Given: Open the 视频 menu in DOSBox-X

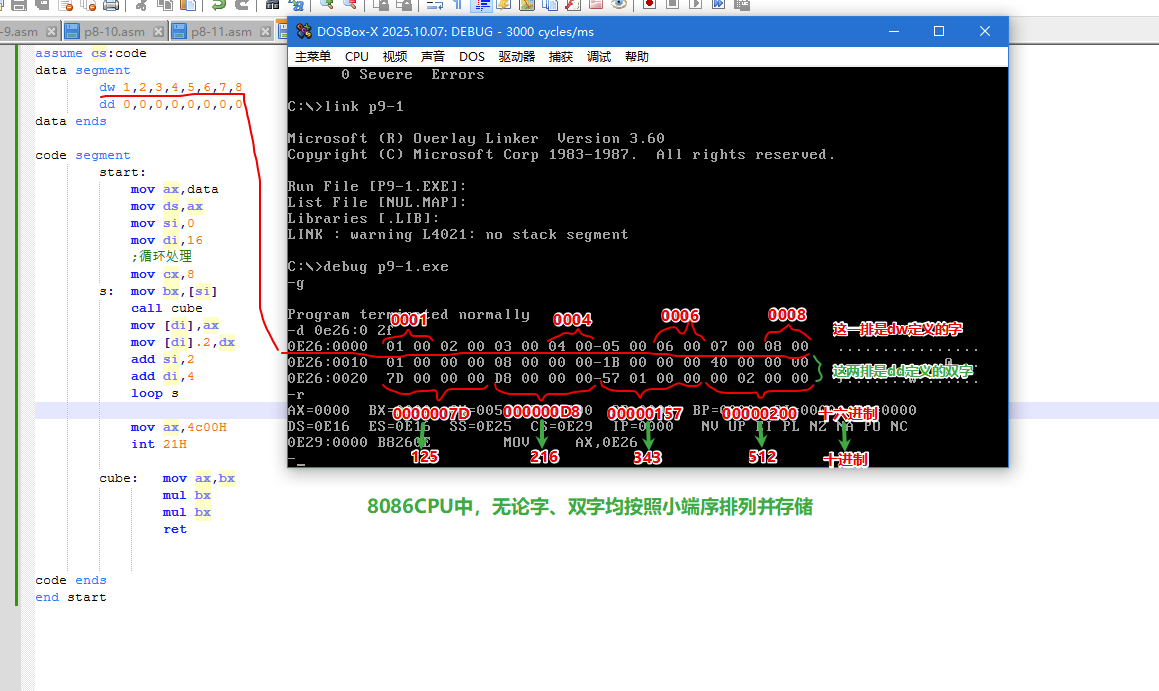Looking at the screenshot, I should (x=395, y=57).
